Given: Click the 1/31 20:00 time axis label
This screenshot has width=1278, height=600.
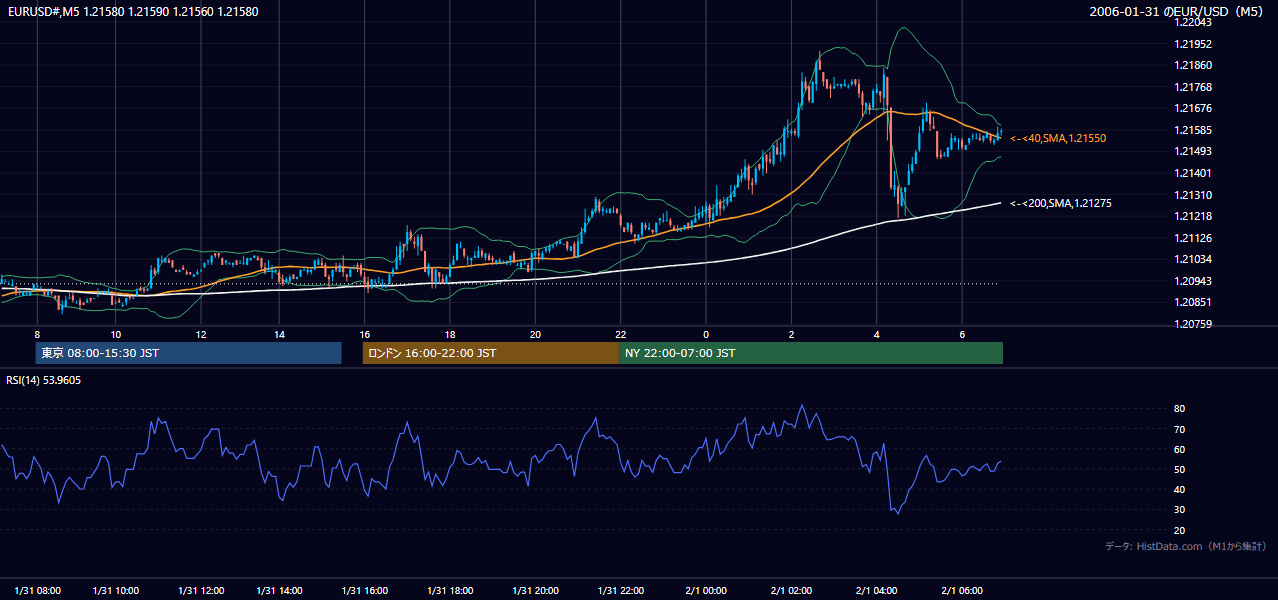Looking at the screenshot, I should coord(536,590).
